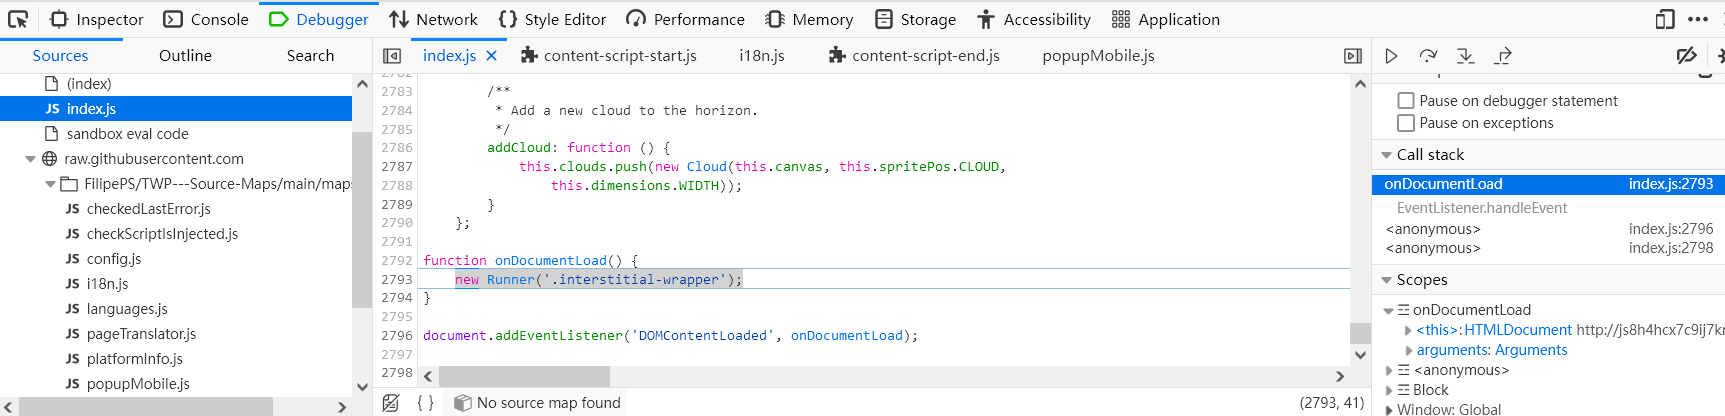Click the pretty print braces icon
This screenshot has width=1725, height=416.
(x=425, y=403)
